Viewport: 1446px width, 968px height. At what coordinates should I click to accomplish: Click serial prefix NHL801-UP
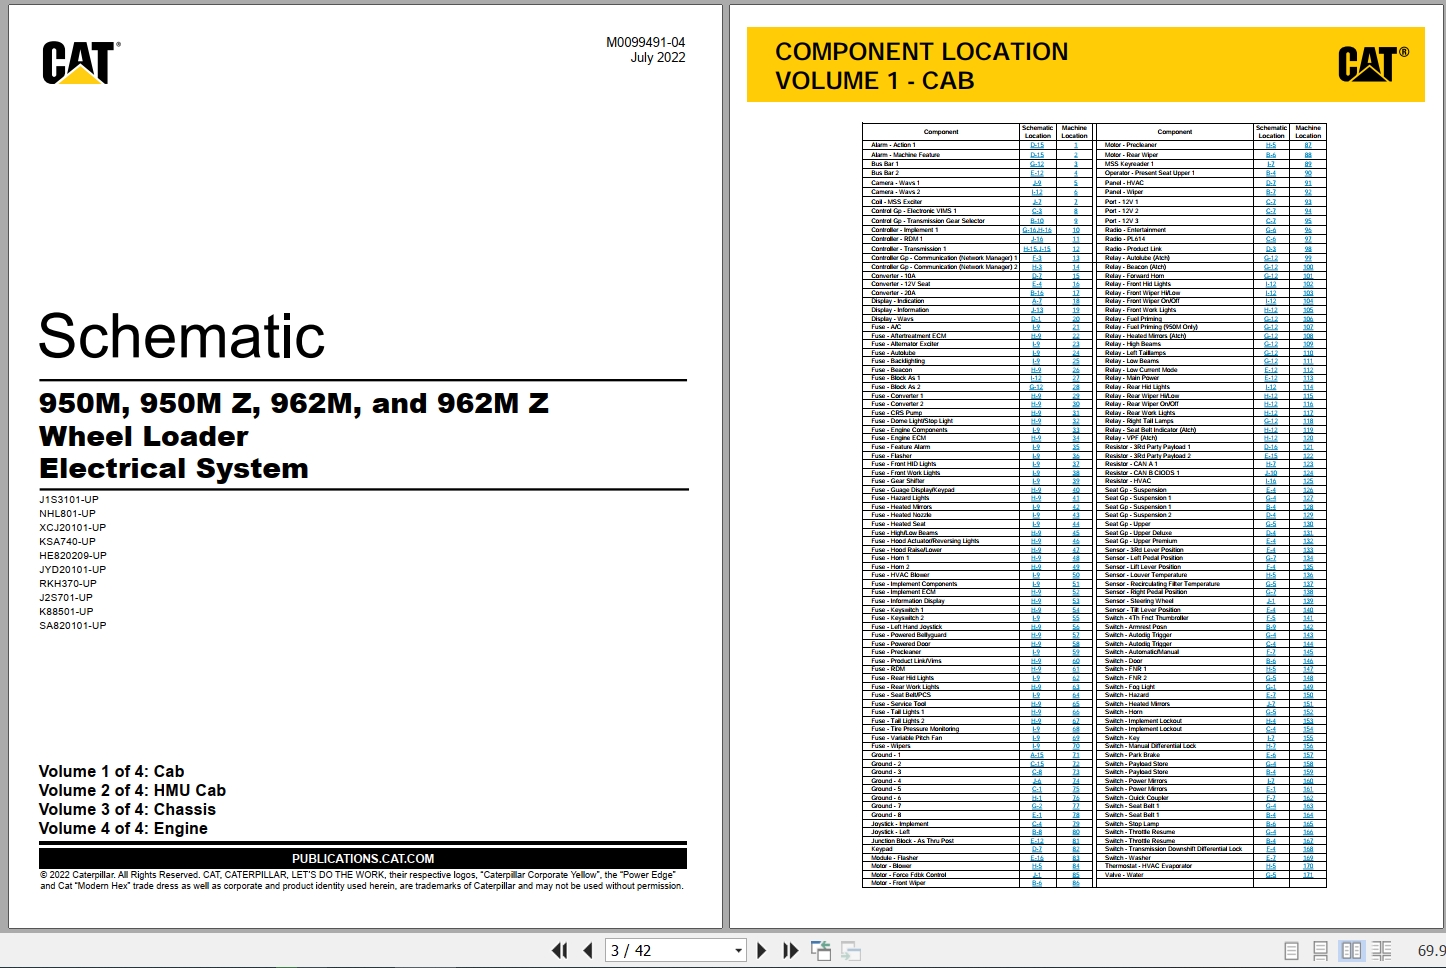68,514
